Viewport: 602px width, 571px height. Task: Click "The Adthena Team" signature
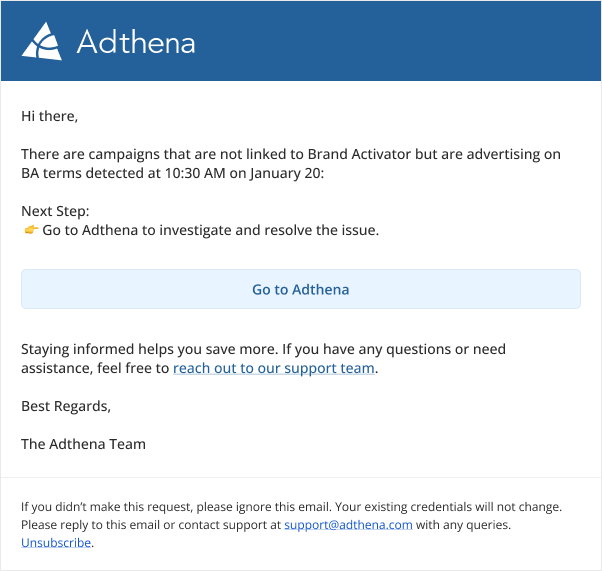click(x=83, y=444)
